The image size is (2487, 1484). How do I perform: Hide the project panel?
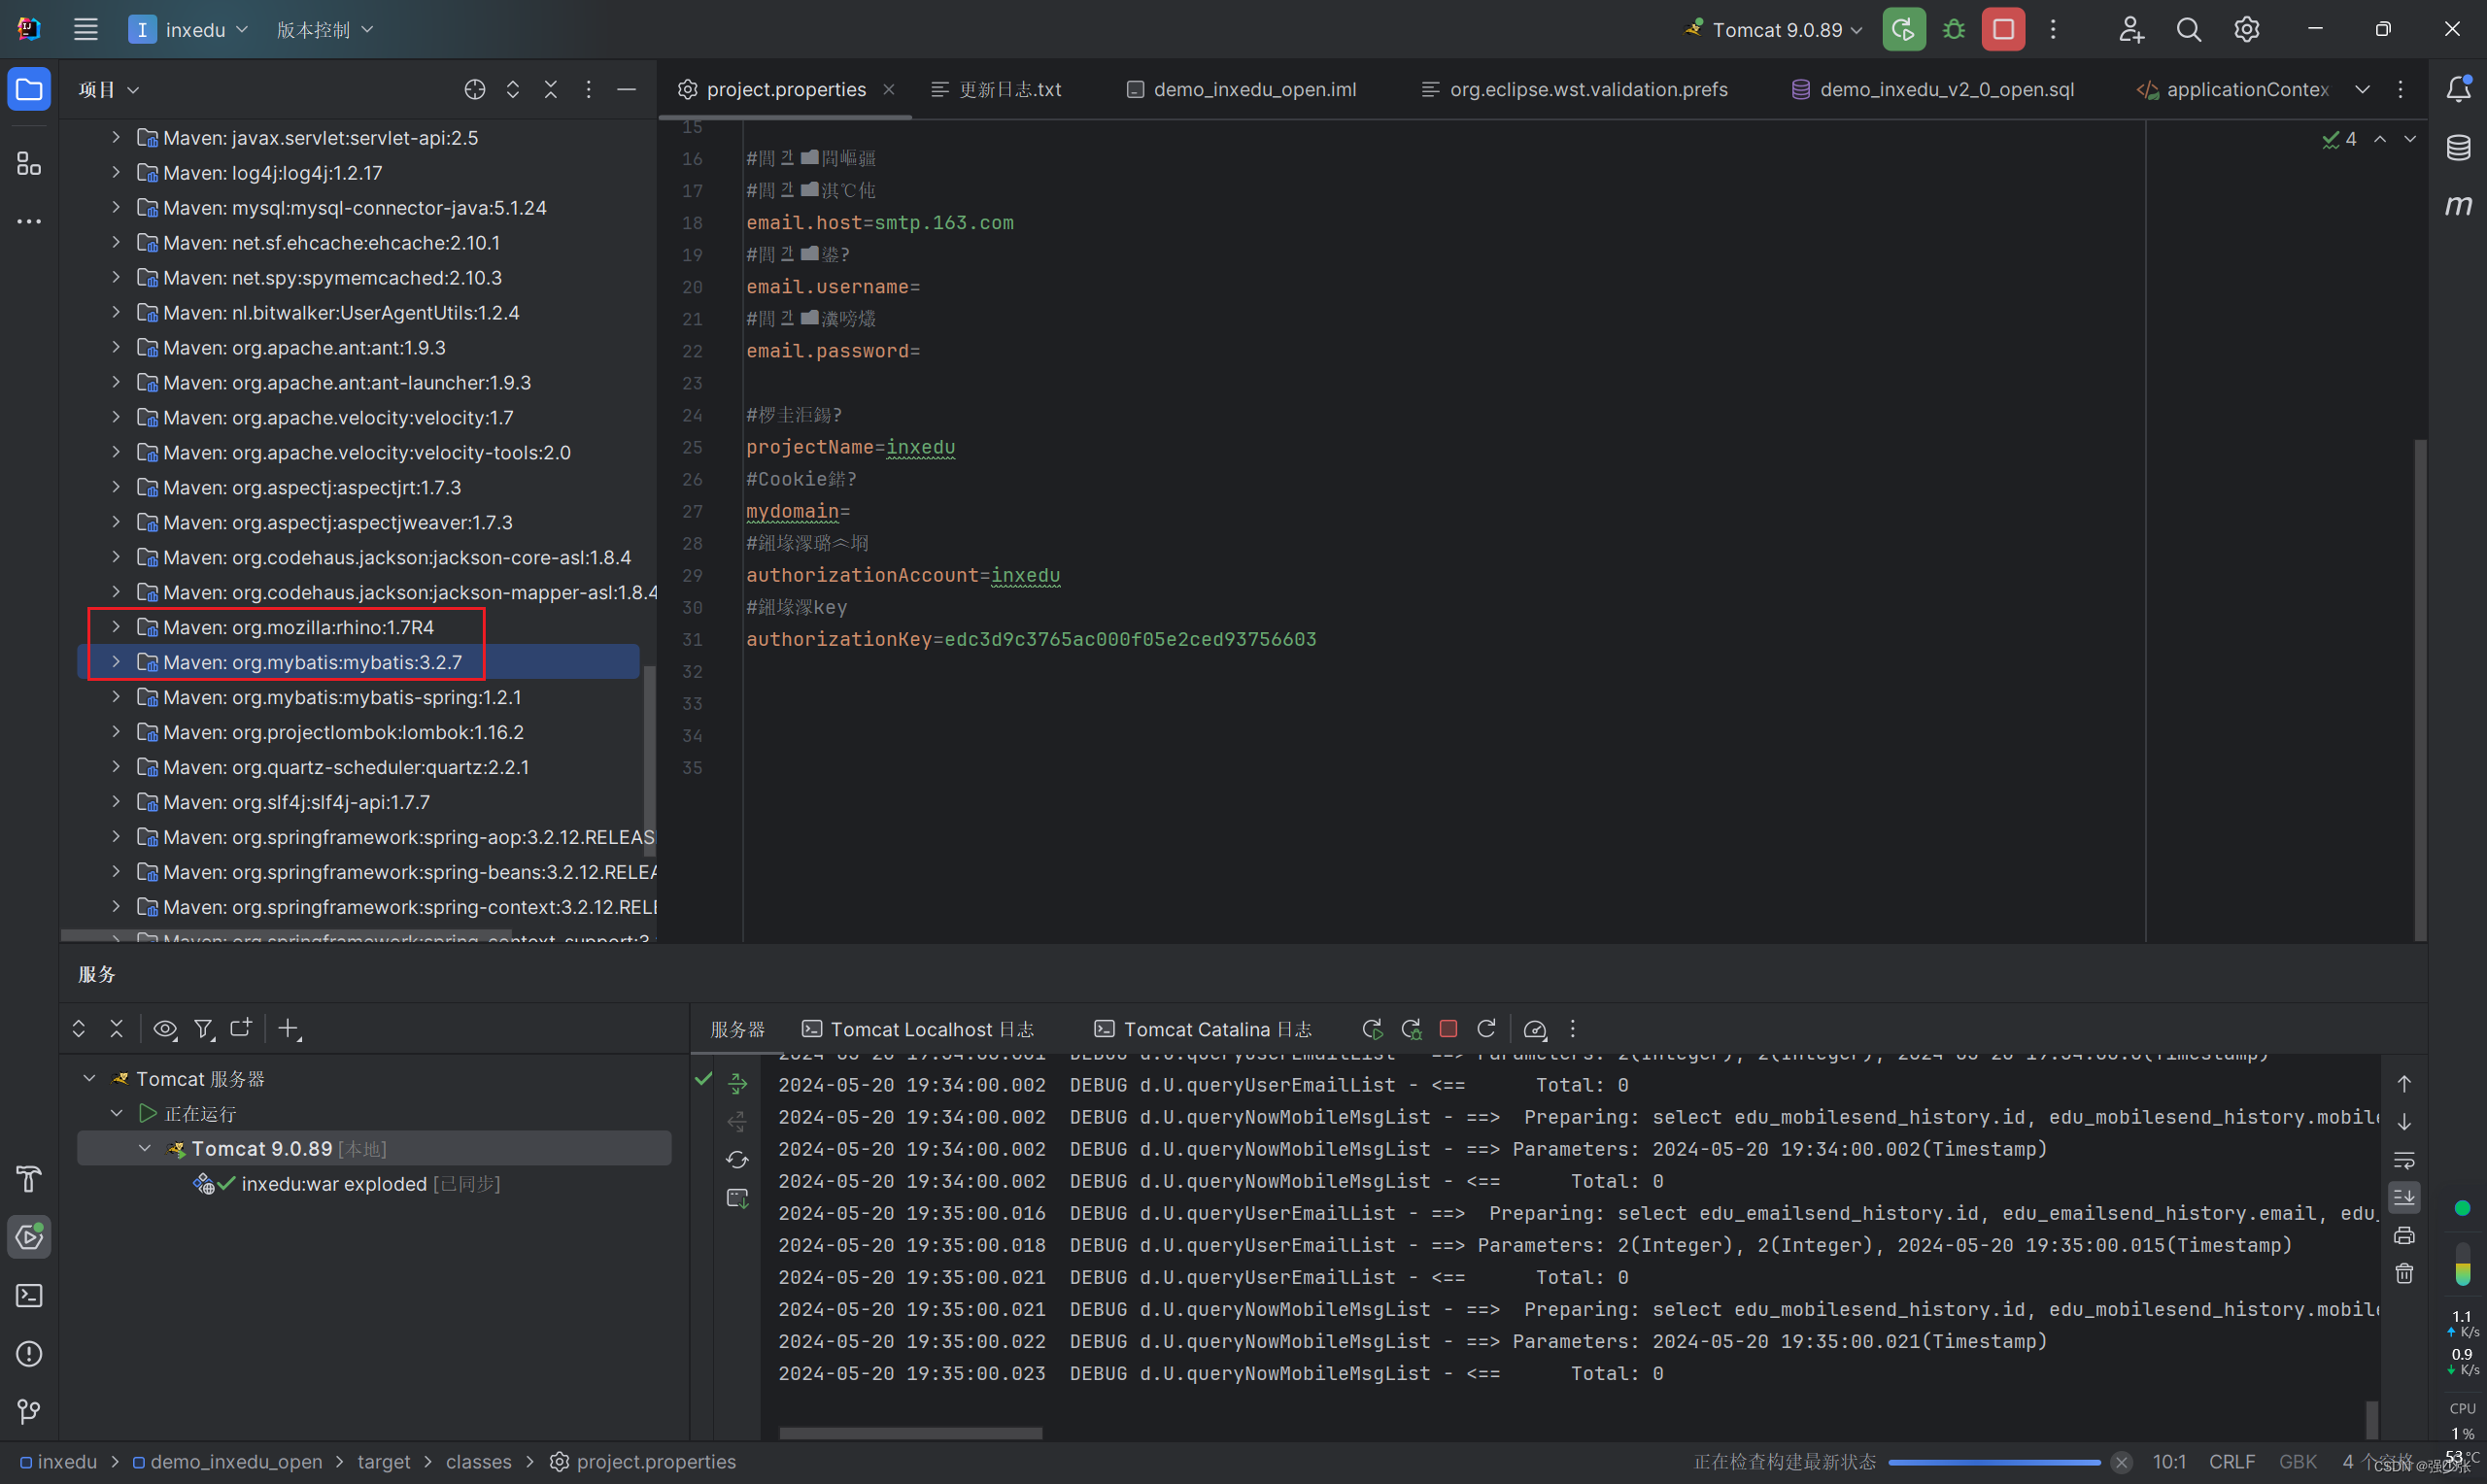point(627,90)
